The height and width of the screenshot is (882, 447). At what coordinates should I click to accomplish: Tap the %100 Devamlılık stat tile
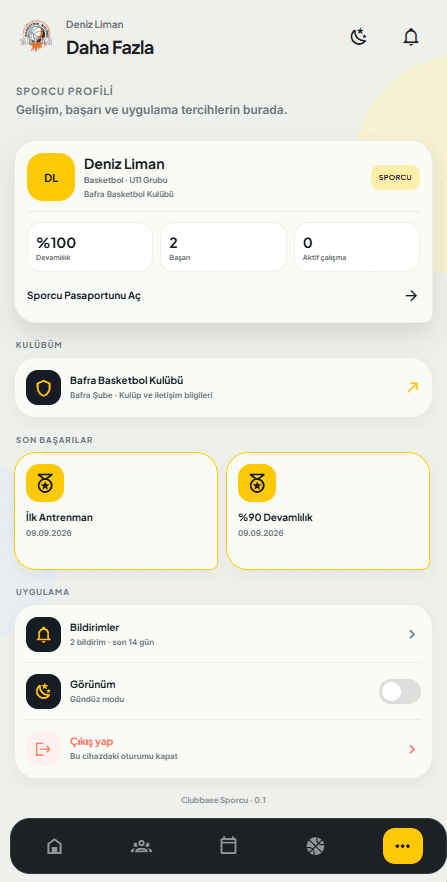point(90,247)
